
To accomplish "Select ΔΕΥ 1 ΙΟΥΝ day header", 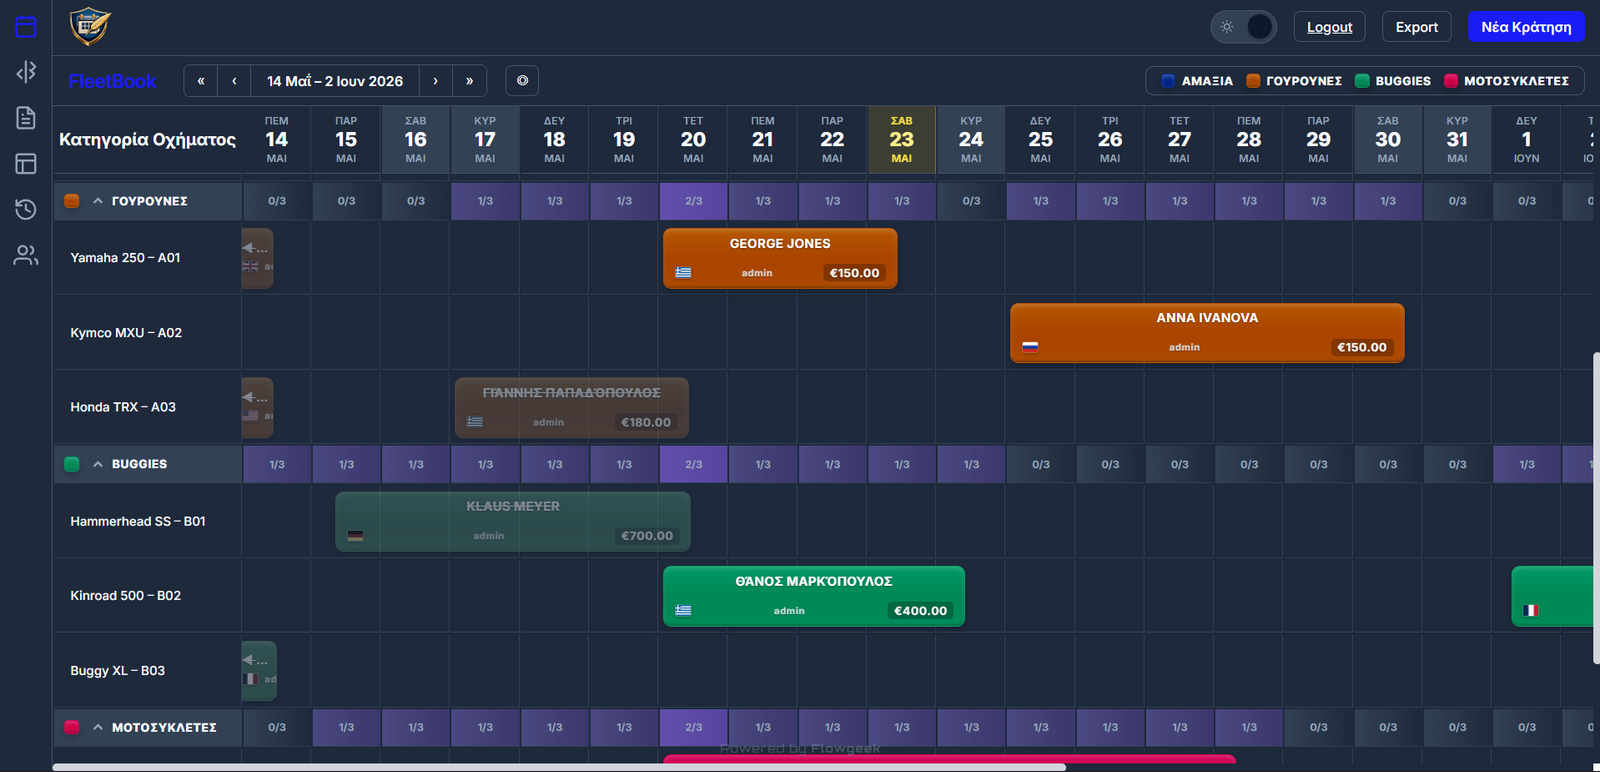I will [1526, 139].
